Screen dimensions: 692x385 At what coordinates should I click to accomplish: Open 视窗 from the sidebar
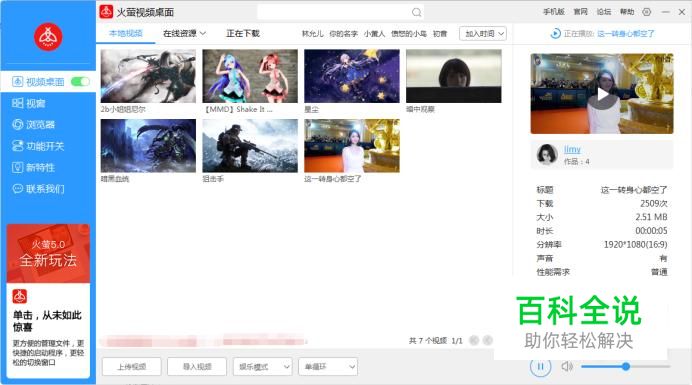click(x=29, y=103)
